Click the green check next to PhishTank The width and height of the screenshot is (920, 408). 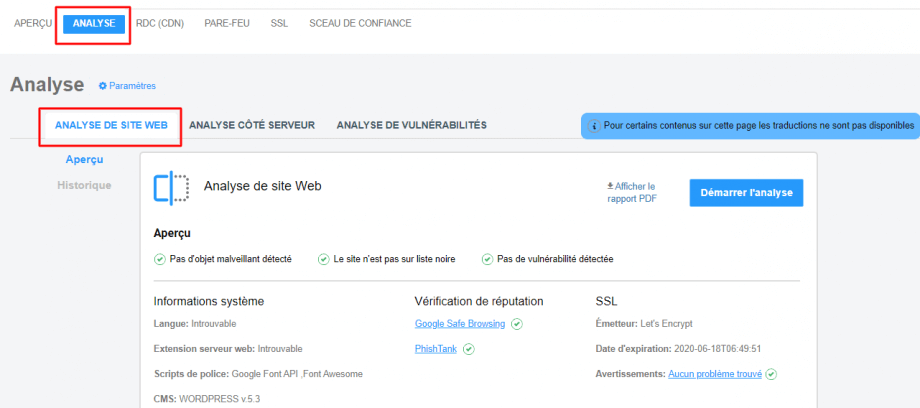(469, 349)
